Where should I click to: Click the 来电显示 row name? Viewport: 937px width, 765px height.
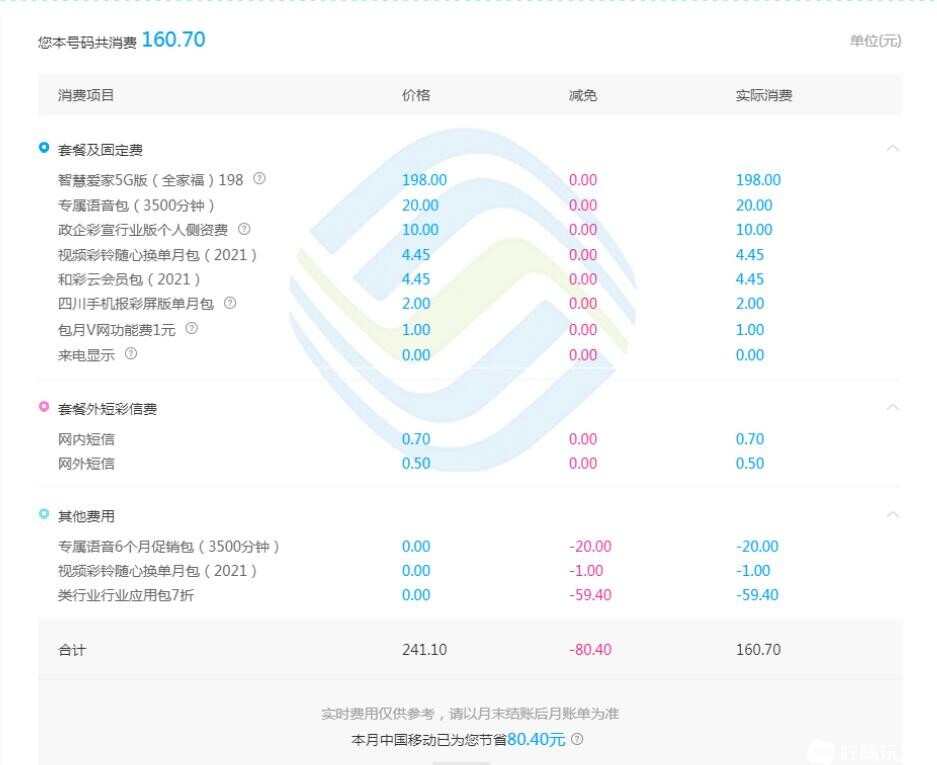pyautogui.click(x=86, y=355)
